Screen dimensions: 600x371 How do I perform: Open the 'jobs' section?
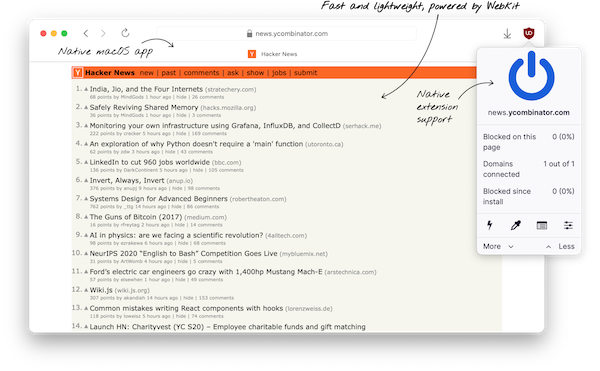[x=279, y=73]
